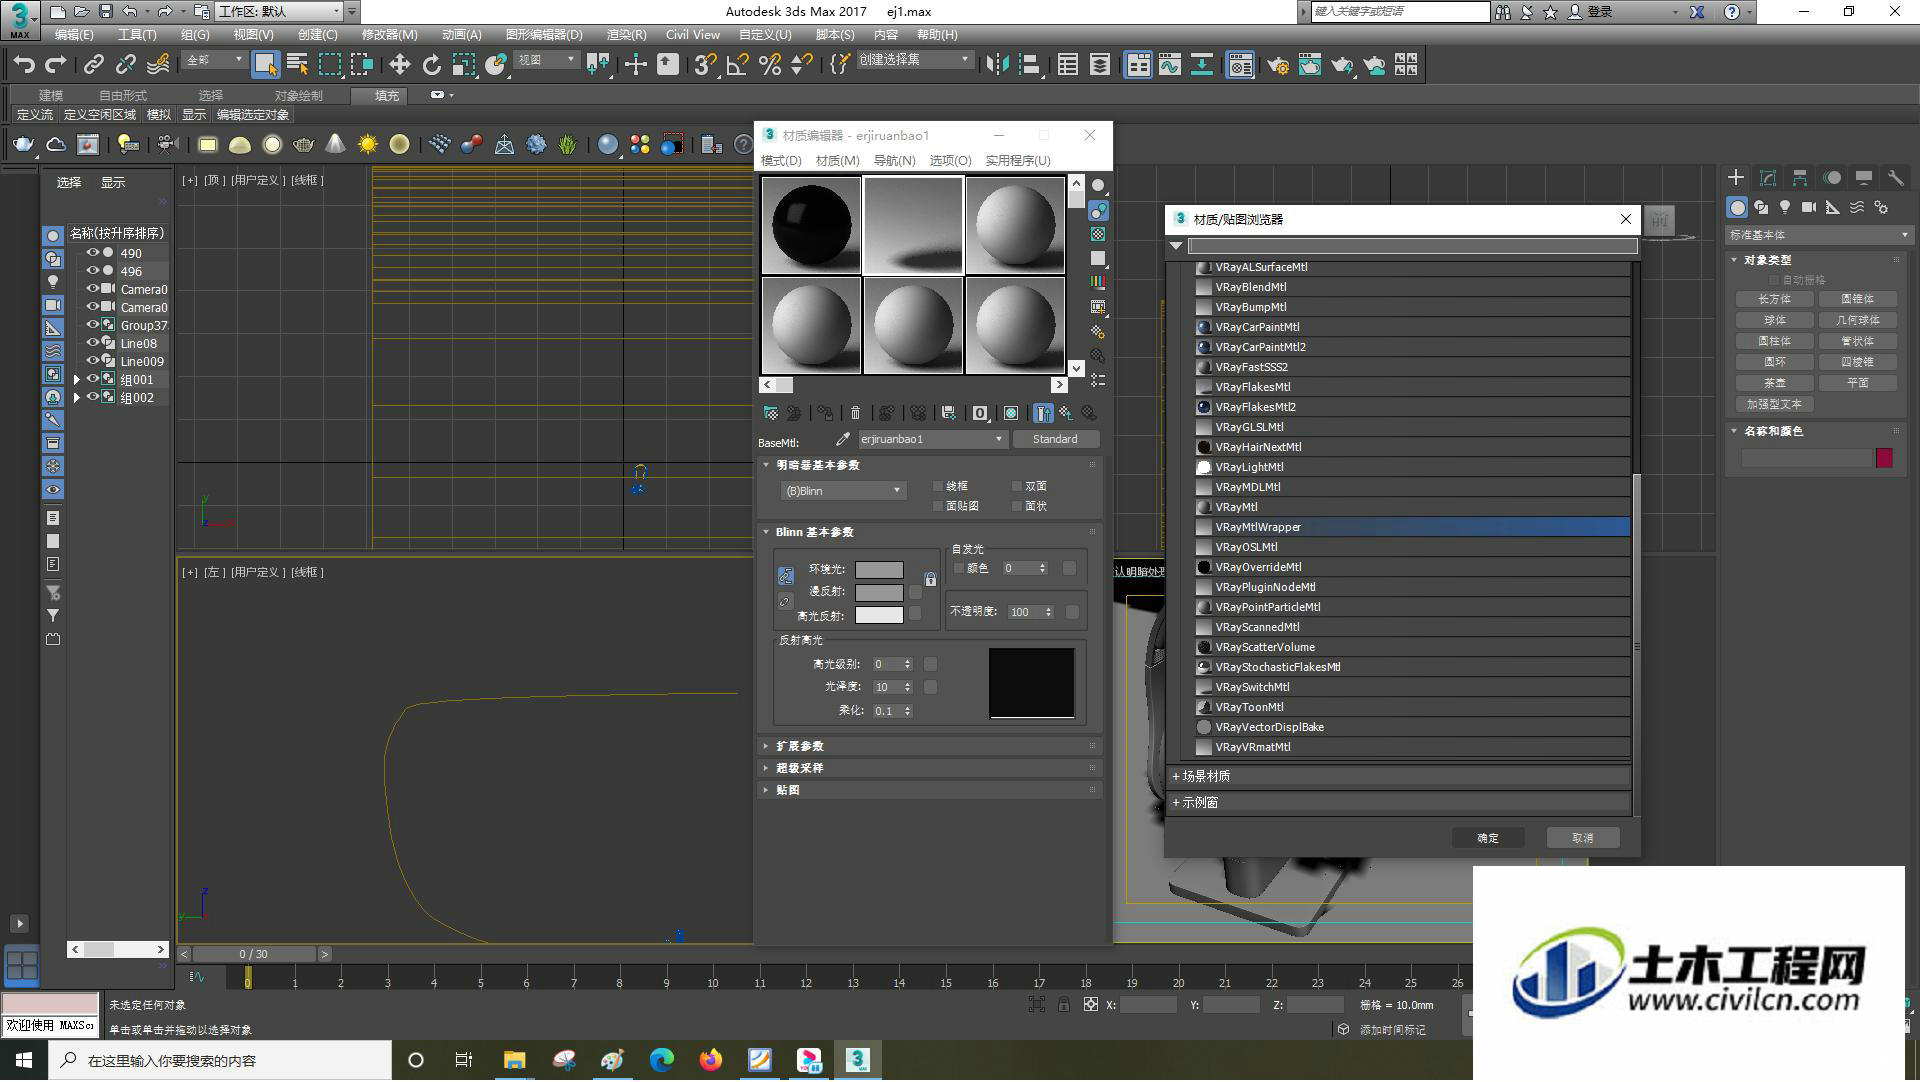Click the reset map/material trash icon

[855, 413]
